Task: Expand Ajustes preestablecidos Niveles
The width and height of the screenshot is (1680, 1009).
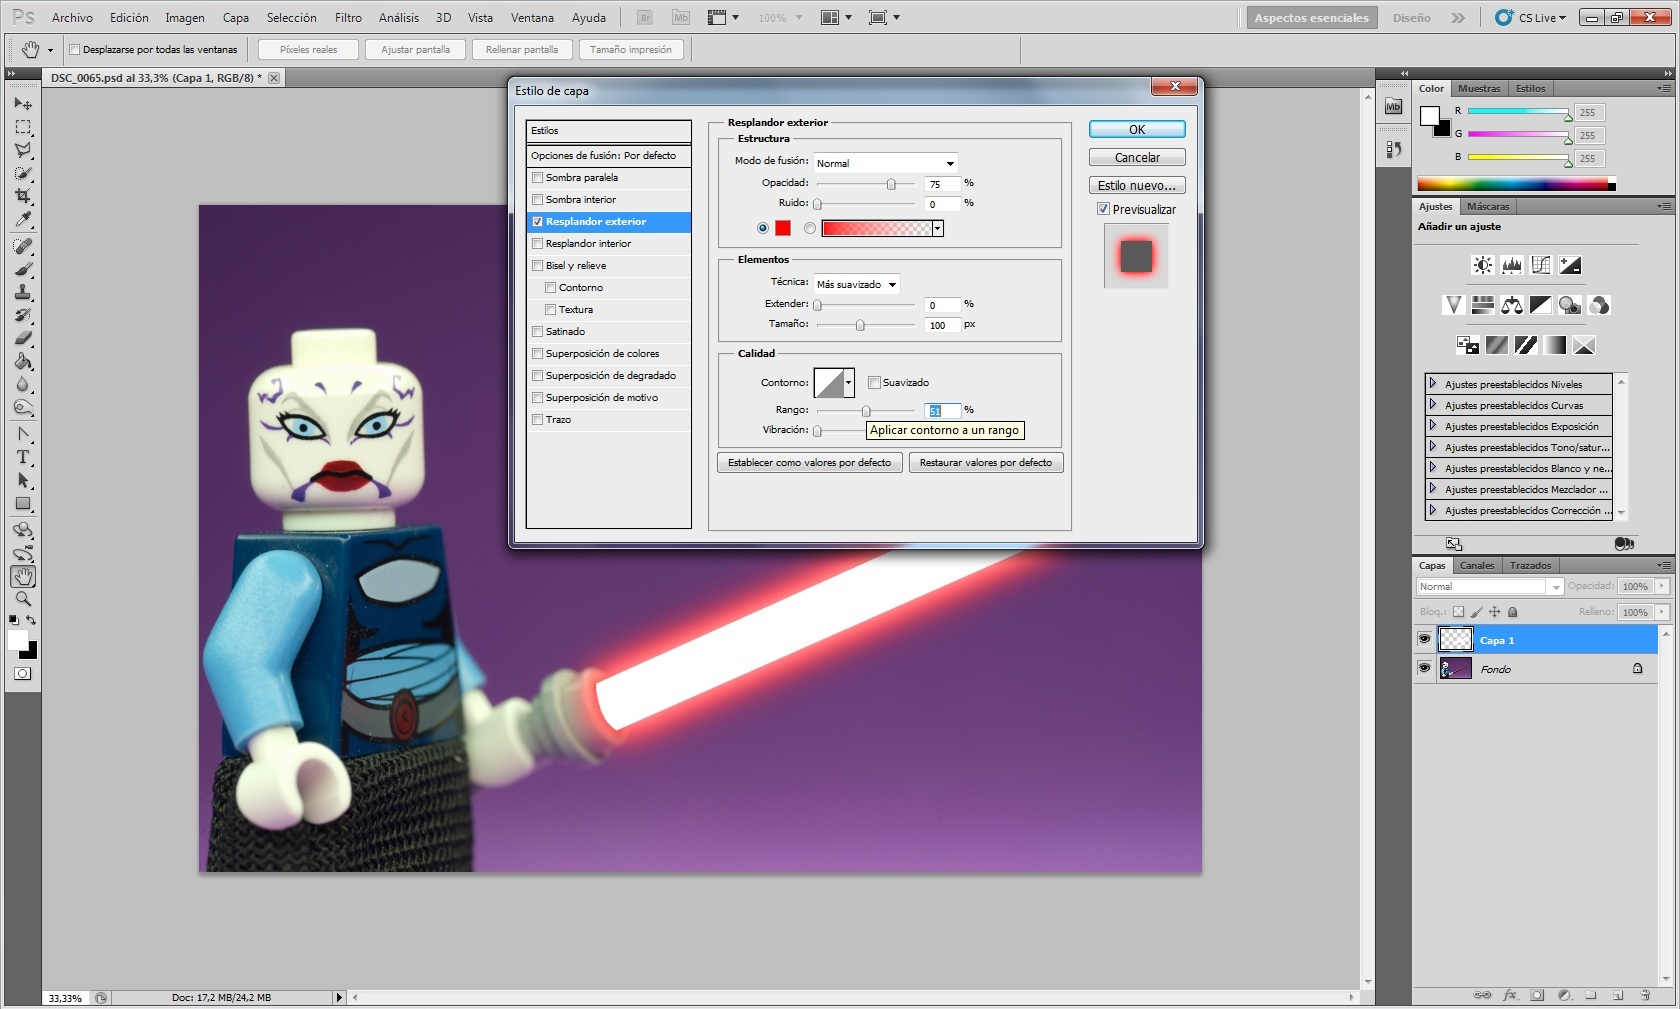Action: point(1433,384)
